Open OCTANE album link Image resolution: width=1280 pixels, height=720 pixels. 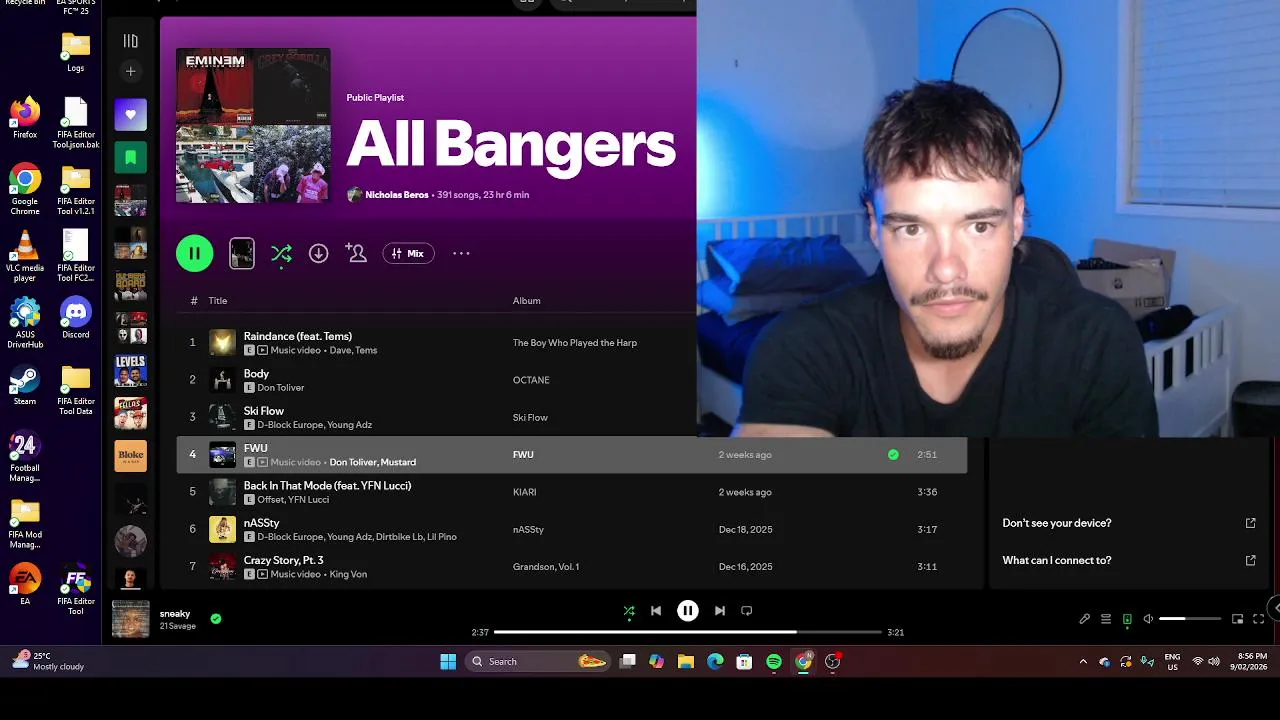tap(531, 380)
